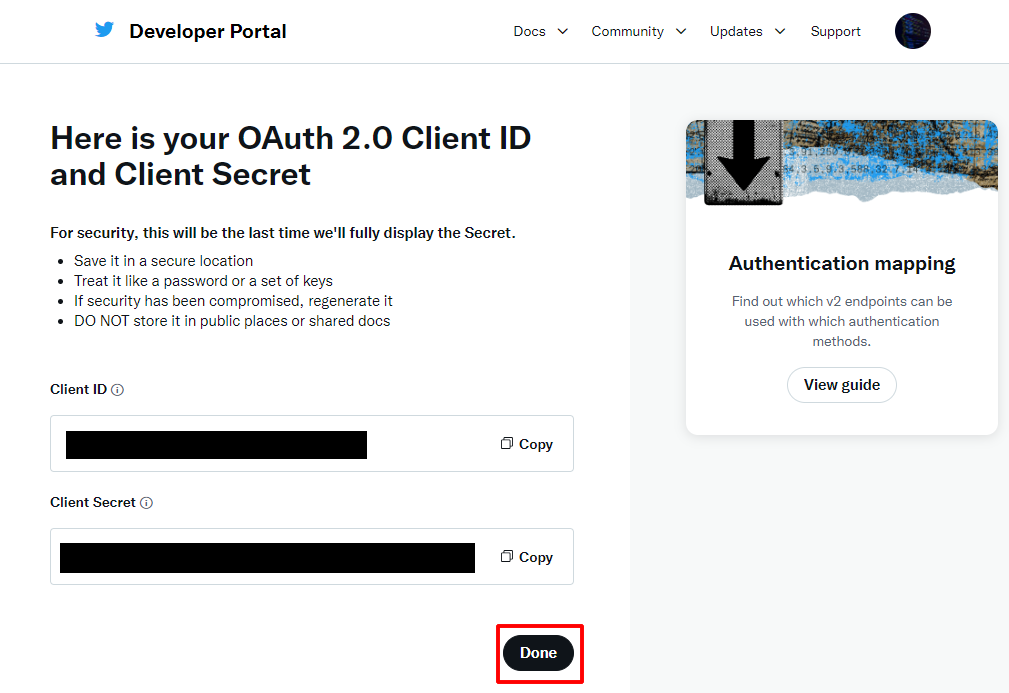
Task: Click the Client Secret field
Action: pos(311,557)
